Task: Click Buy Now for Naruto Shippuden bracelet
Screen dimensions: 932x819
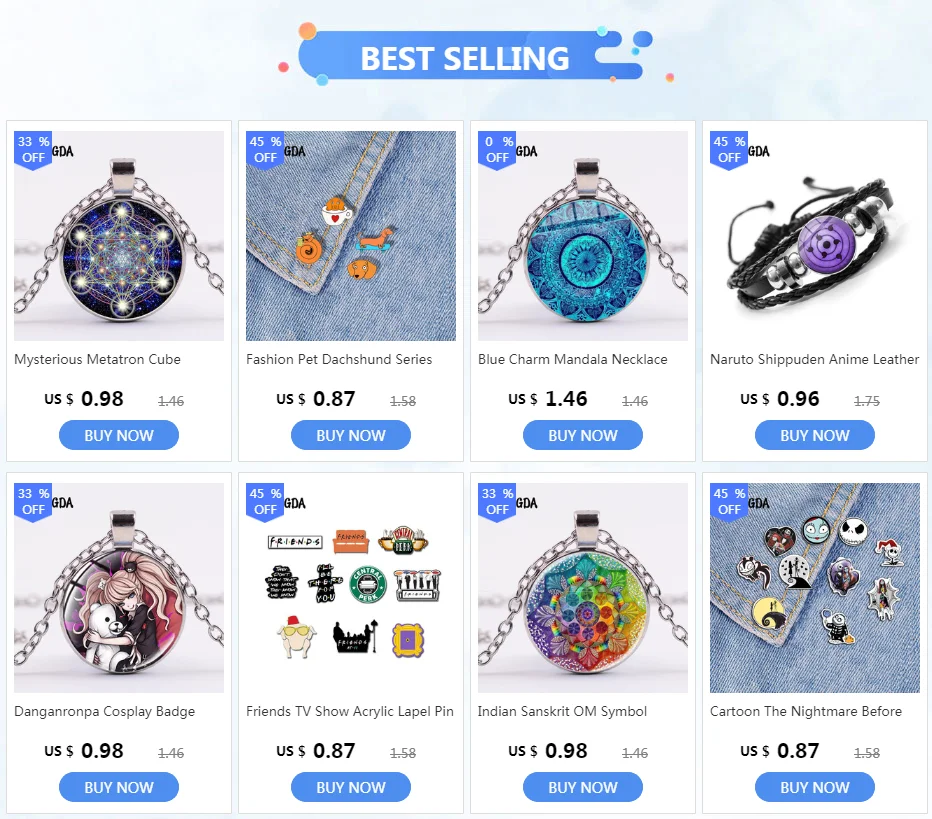Action: [x=815, y=435]
